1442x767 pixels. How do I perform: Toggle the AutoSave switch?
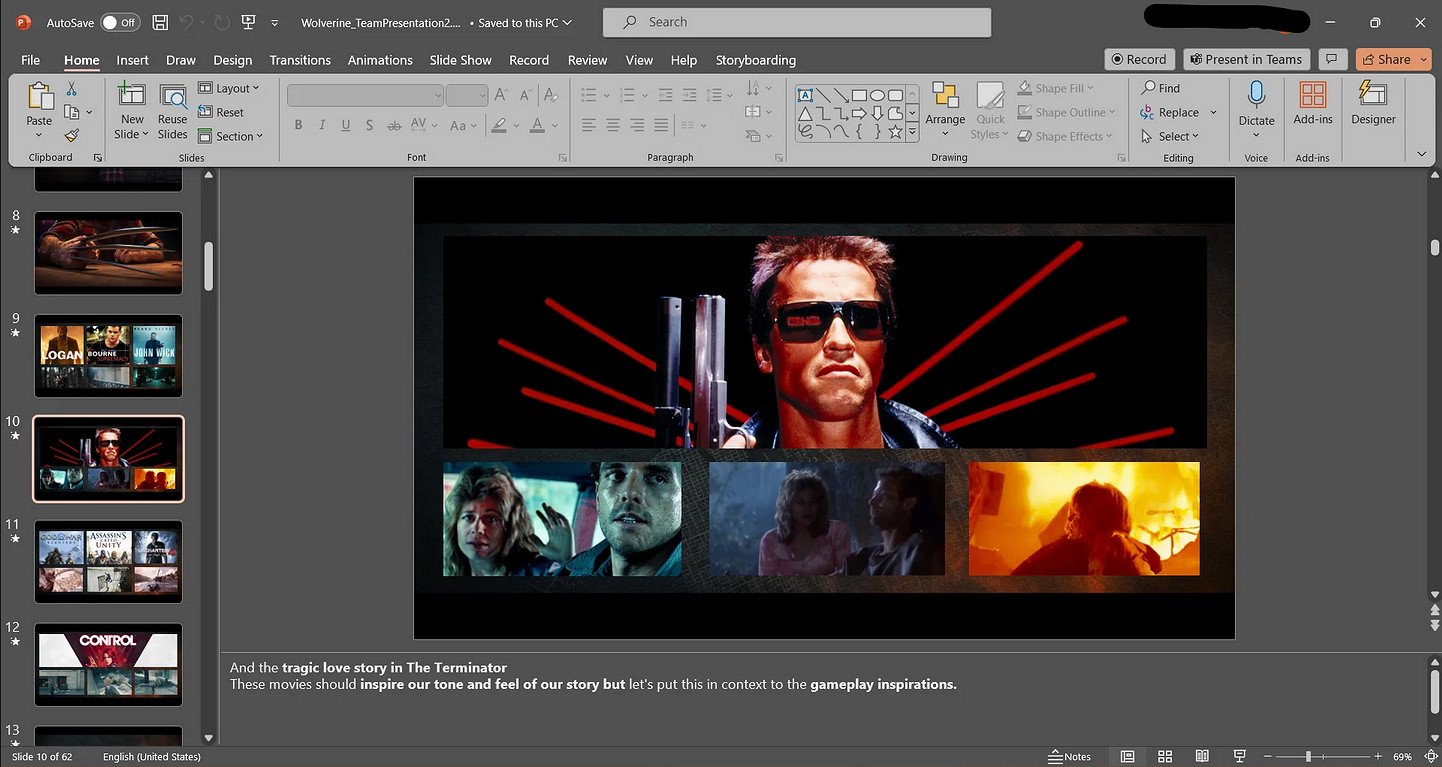click(x=120, y=22)
